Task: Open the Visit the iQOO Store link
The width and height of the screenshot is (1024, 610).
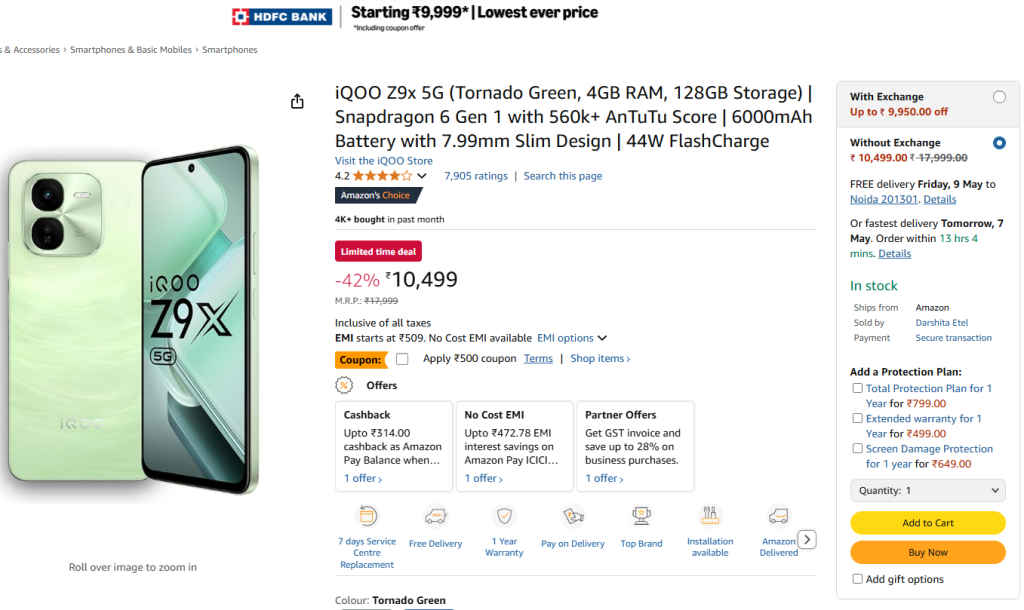Action: tap(383, 160)
